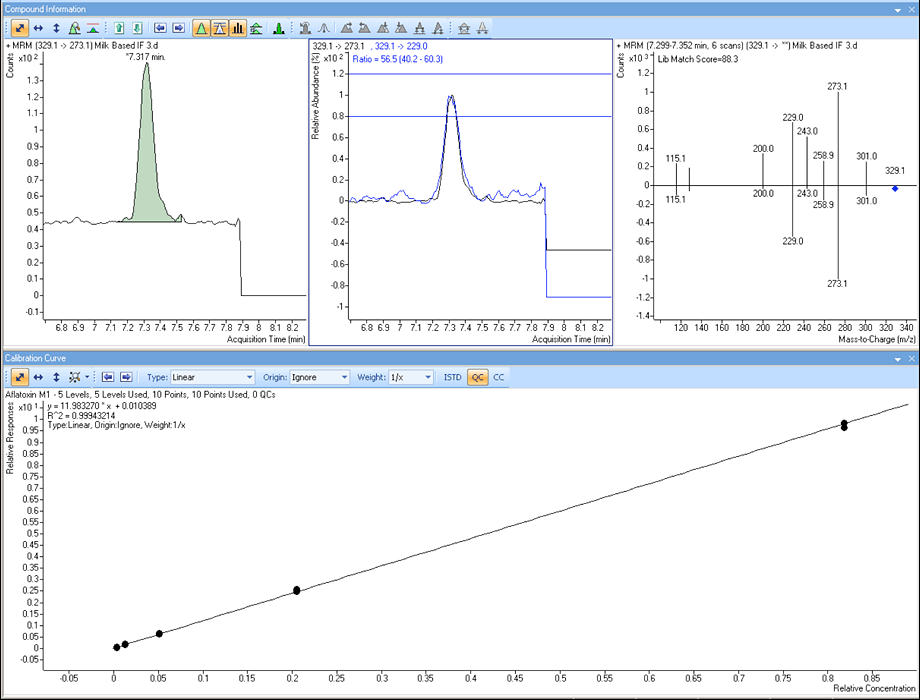Click autoscale X-axis icon in Calibration Curve toolbar

(38, 377)
